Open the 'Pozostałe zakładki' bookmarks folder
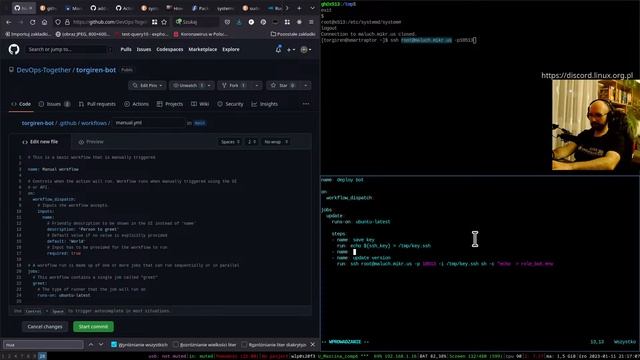Viewport: 640px width, 360px height. pyautogui.click(x=293, y=34)
